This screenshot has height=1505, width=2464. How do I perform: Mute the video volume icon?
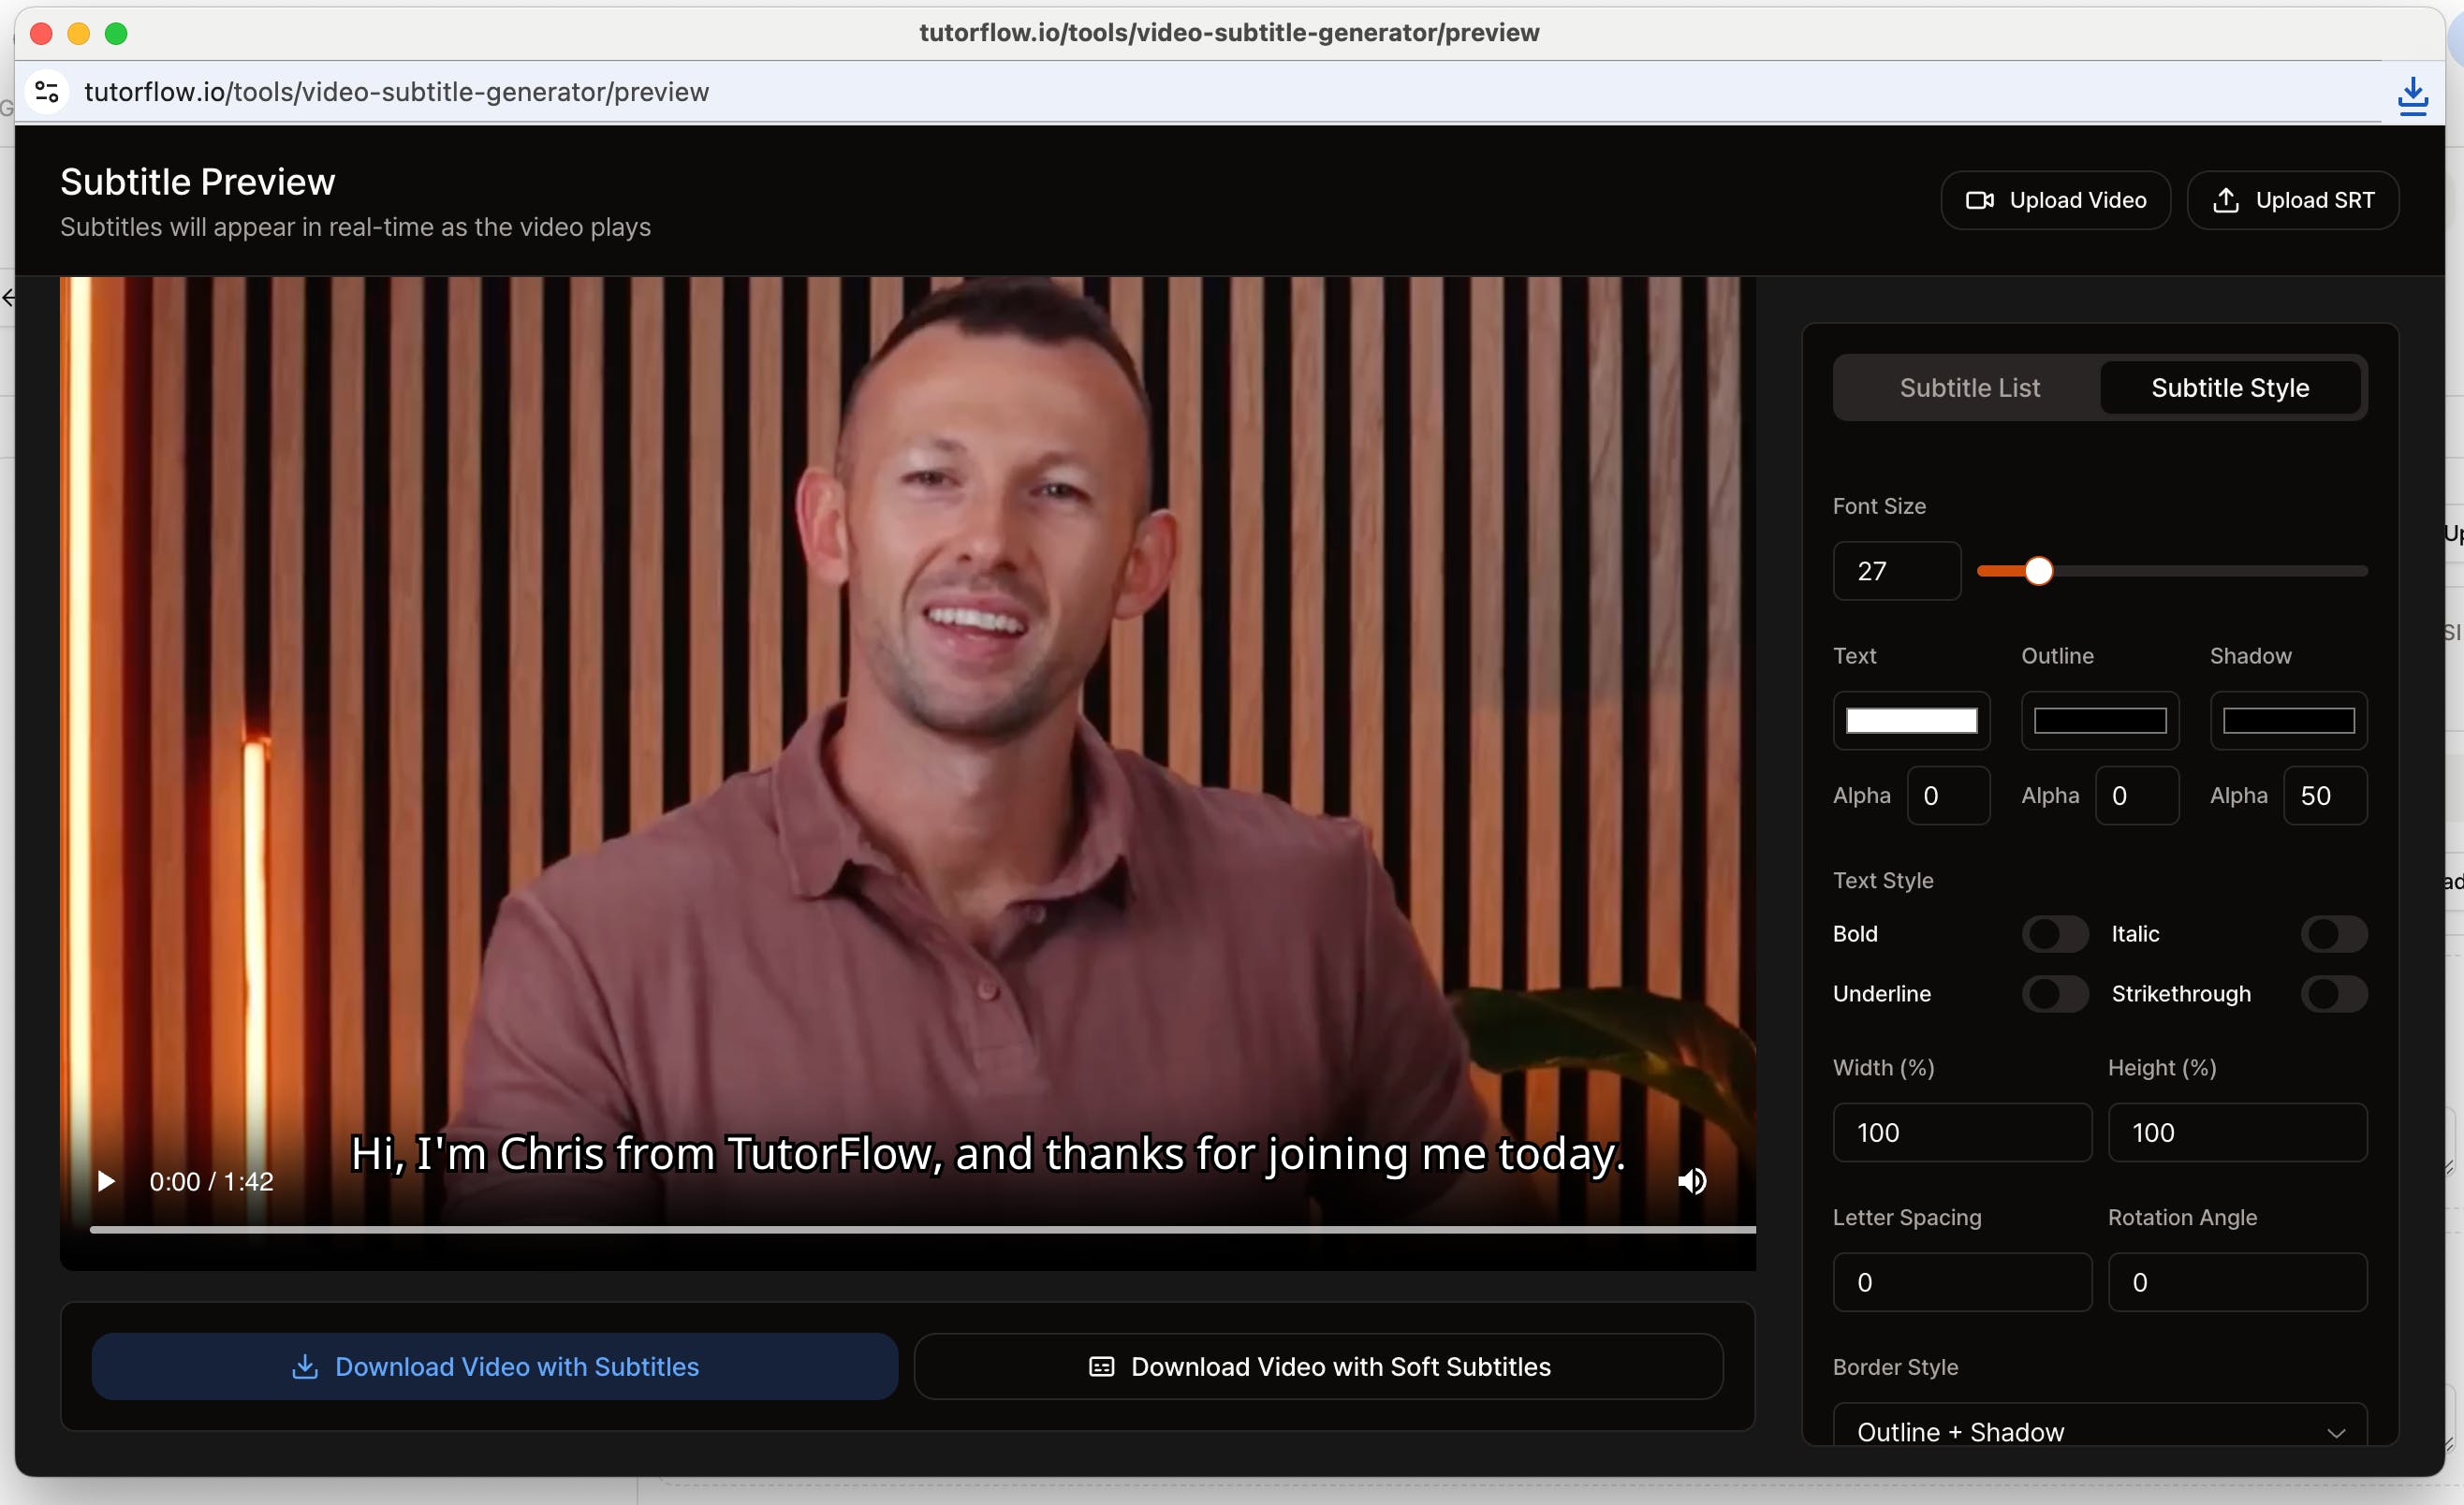pyautogui.click(x=1691, y=1181)
